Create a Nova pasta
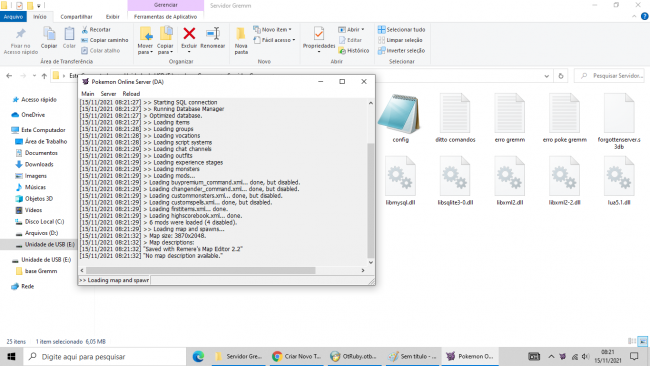The image size is (650, 366). 241,41
